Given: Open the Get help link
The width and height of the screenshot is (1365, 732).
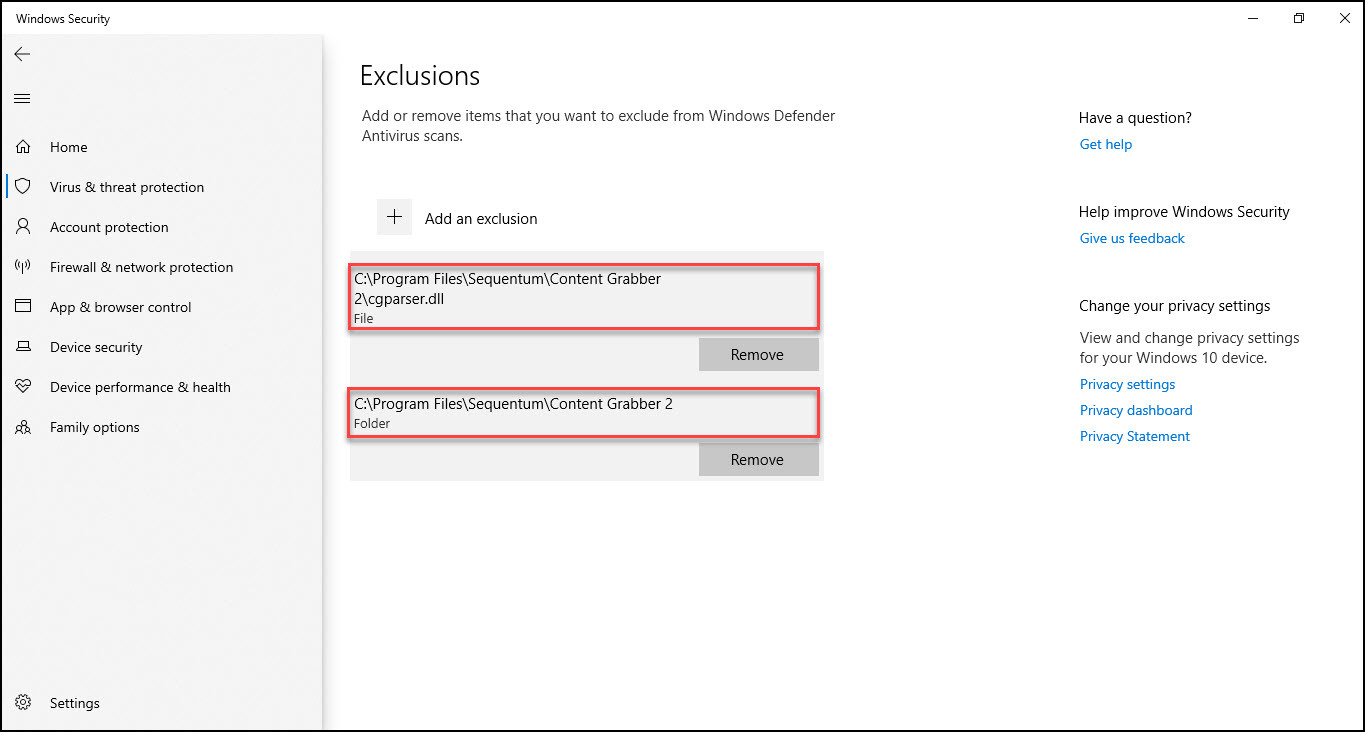Looking at the screenshot, I should click(x=1105, y=144).
